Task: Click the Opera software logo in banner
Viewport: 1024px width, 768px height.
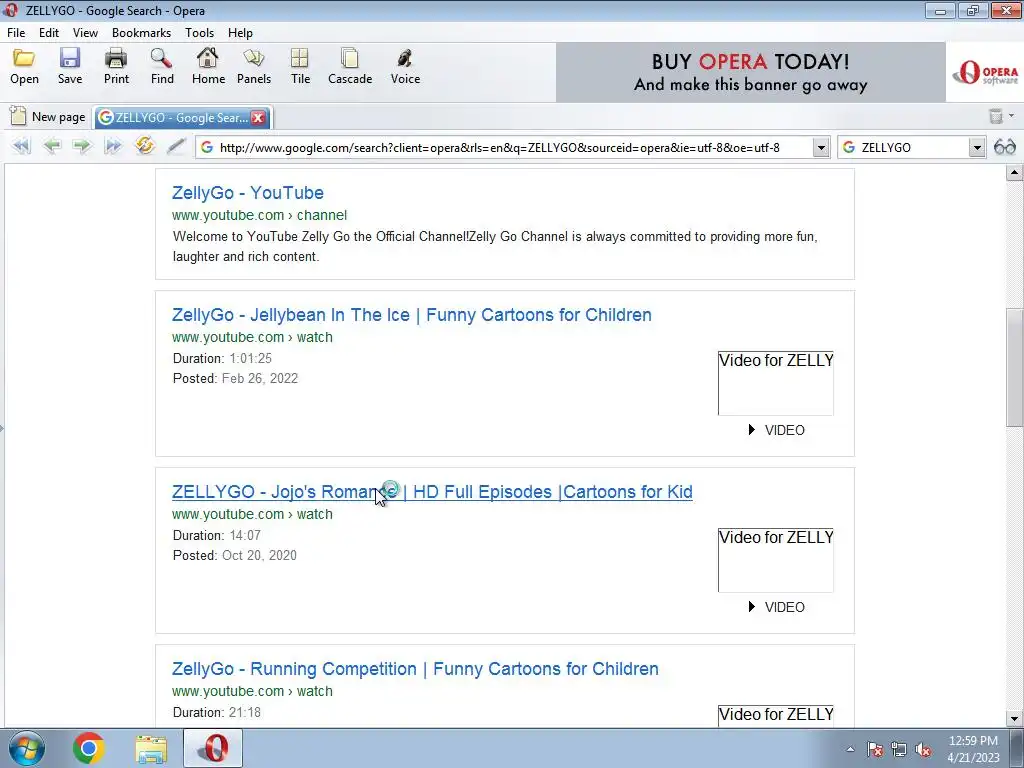Action: 985,72
